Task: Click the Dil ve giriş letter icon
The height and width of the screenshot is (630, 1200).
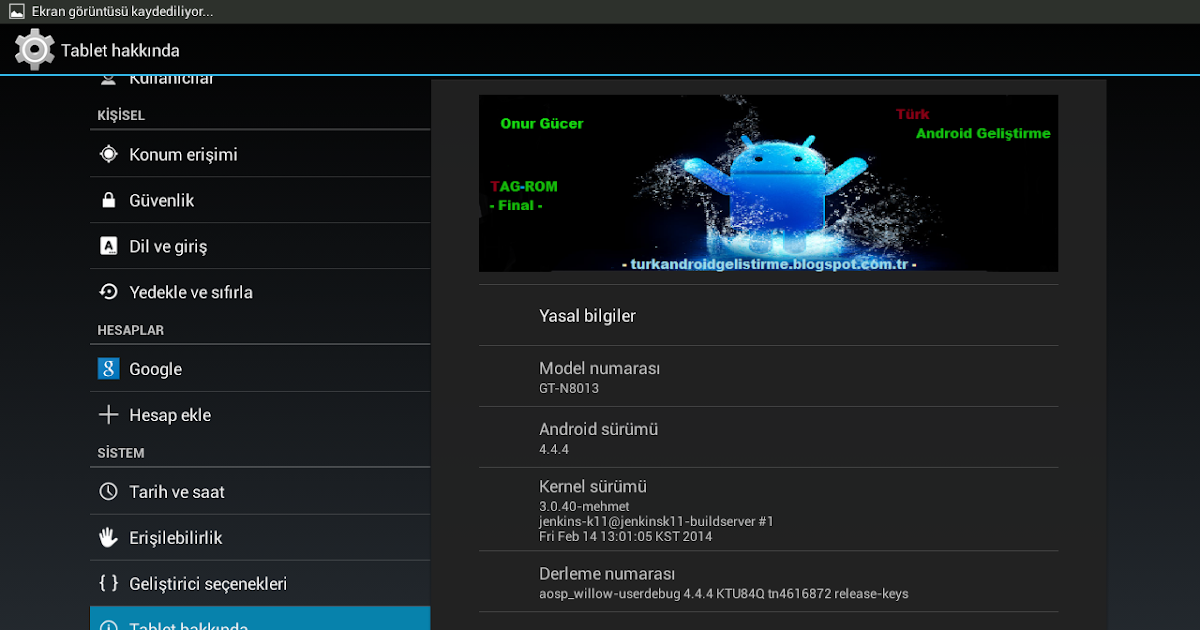Action: (x=109, y=246)
